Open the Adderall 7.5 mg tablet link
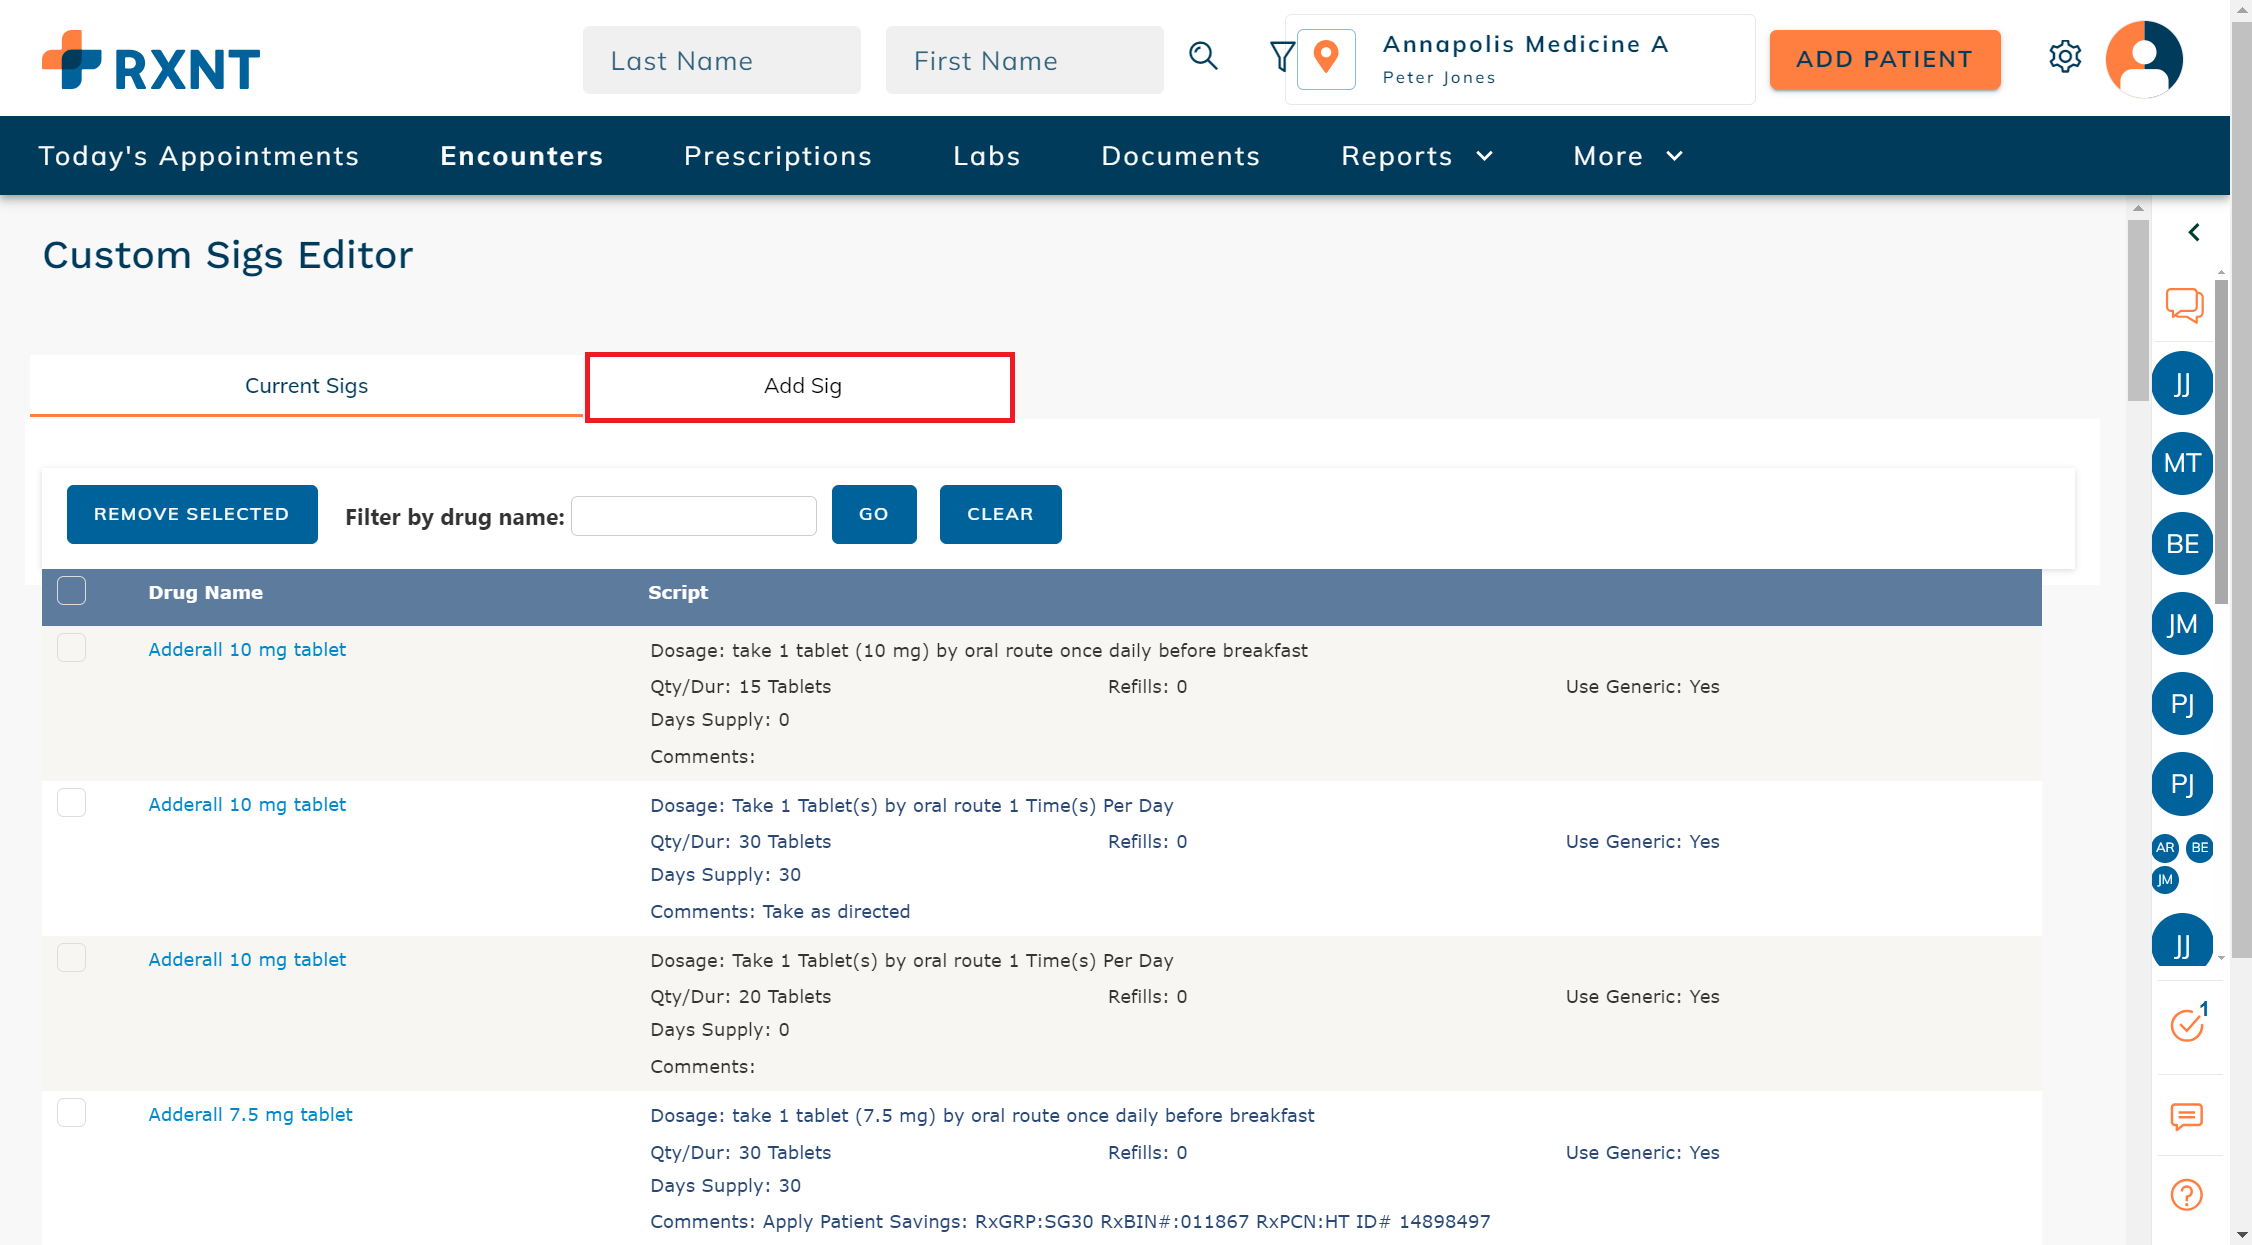 click(250, 1115)
